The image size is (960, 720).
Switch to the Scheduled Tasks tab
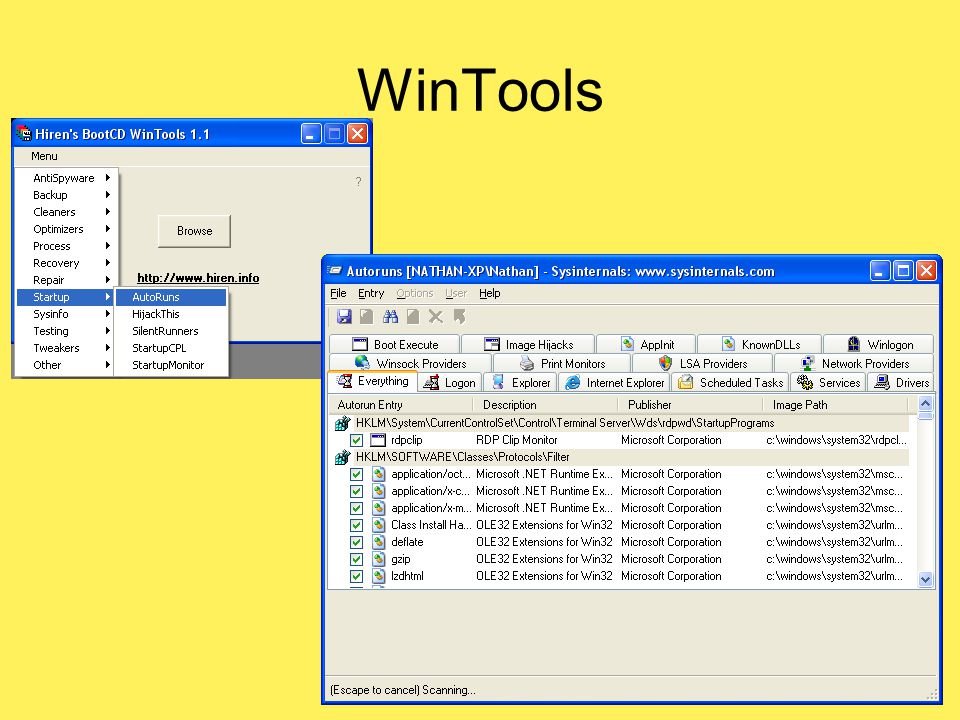click(x=730, y=383)
